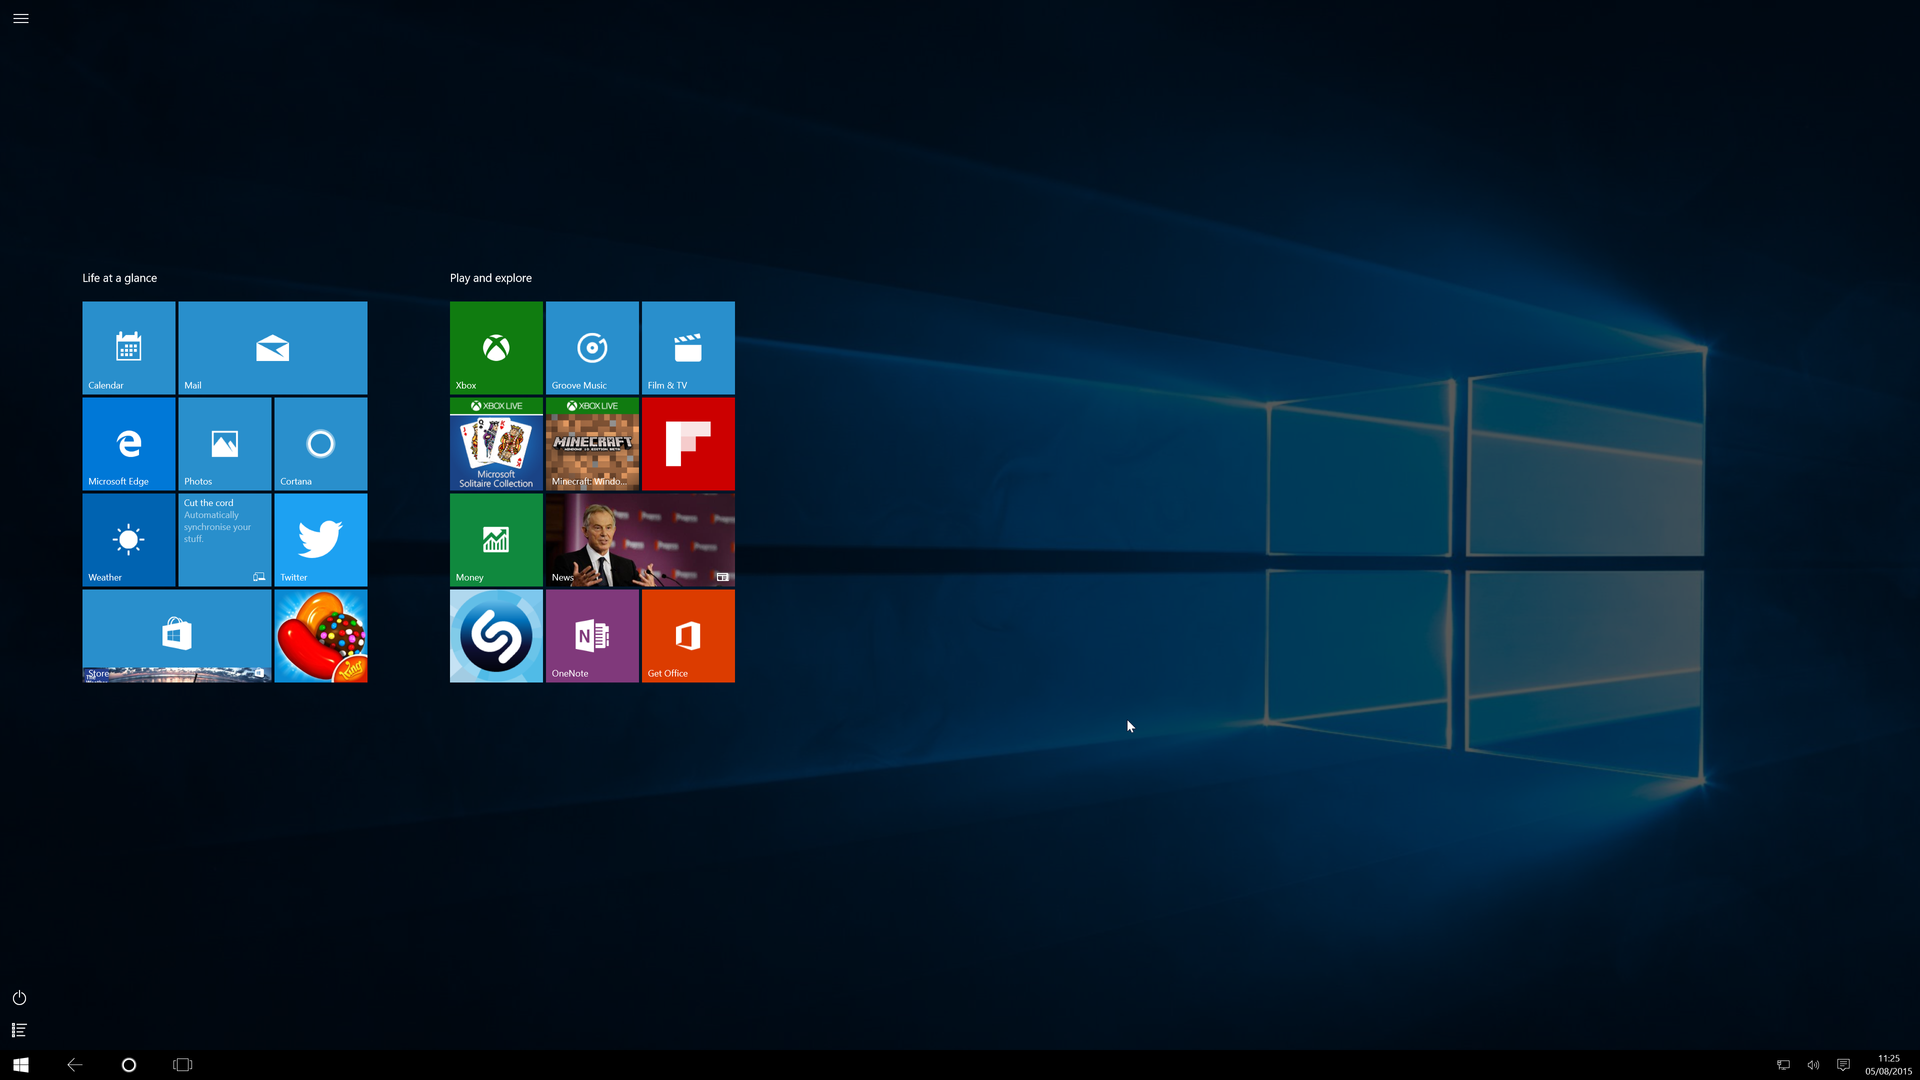Check the Money app
The width and height of the screenshot is (1920, 1080).
click(x=496, y=539)
